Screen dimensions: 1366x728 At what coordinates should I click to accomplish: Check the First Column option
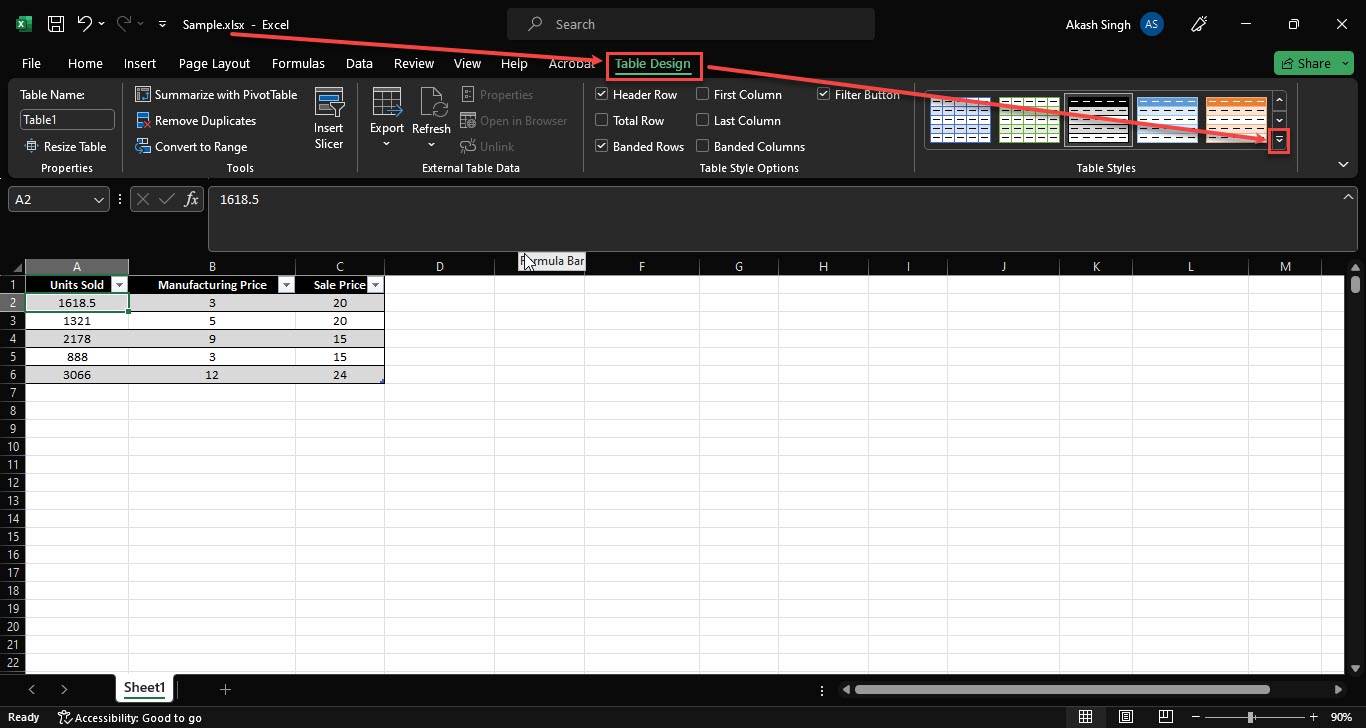[x=702, y=94]
